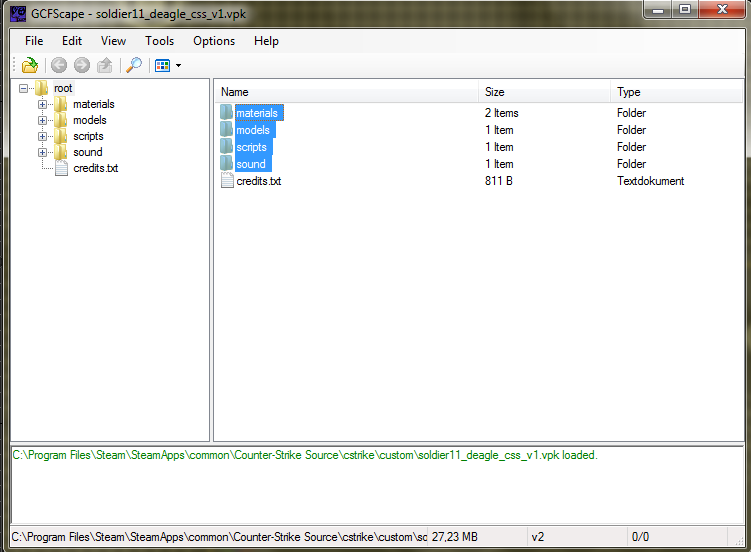This screenshot has height=552, width=751.
Task: Close the GCFScape window
Action: (722, 9)
